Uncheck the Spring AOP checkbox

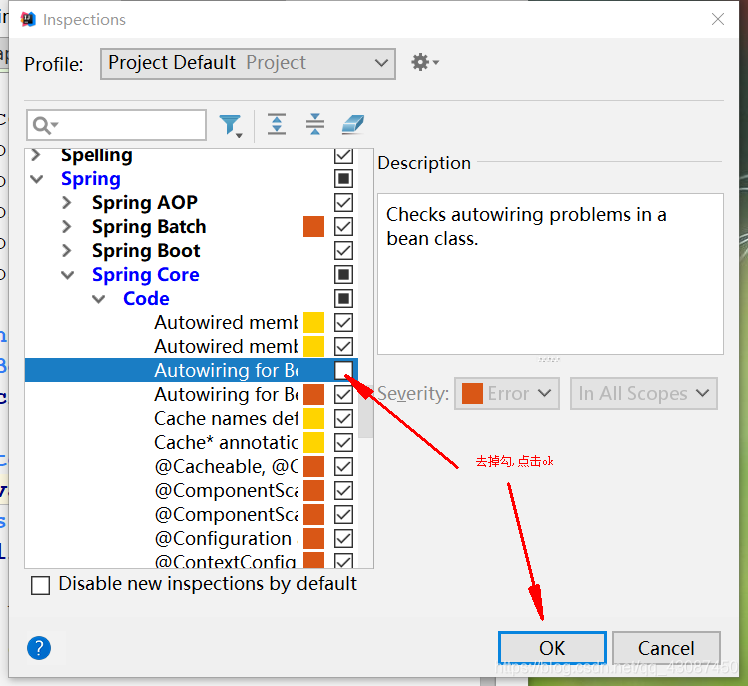[x=343, y=203]
